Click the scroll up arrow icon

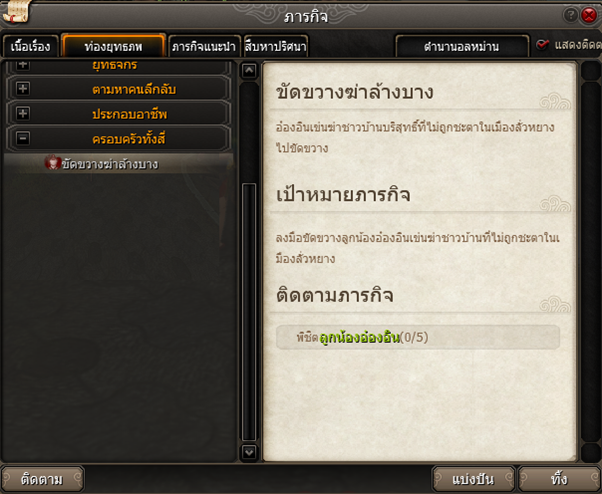pyautogui.click(x=249, y=70)
